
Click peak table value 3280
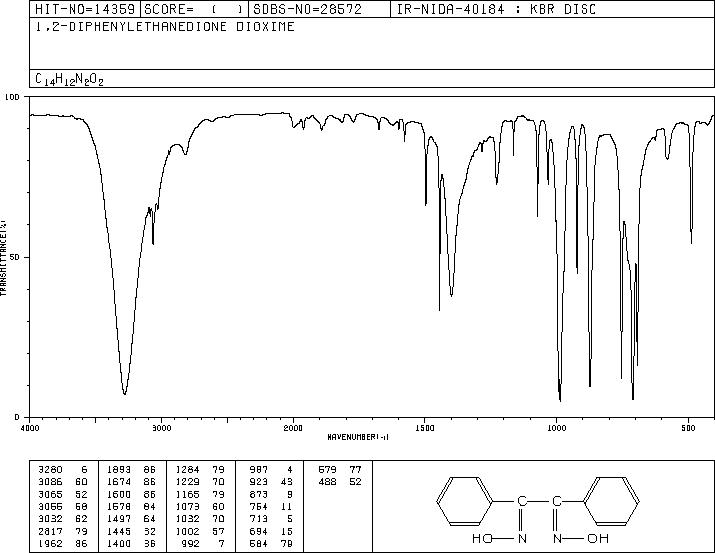click(50, 470)
